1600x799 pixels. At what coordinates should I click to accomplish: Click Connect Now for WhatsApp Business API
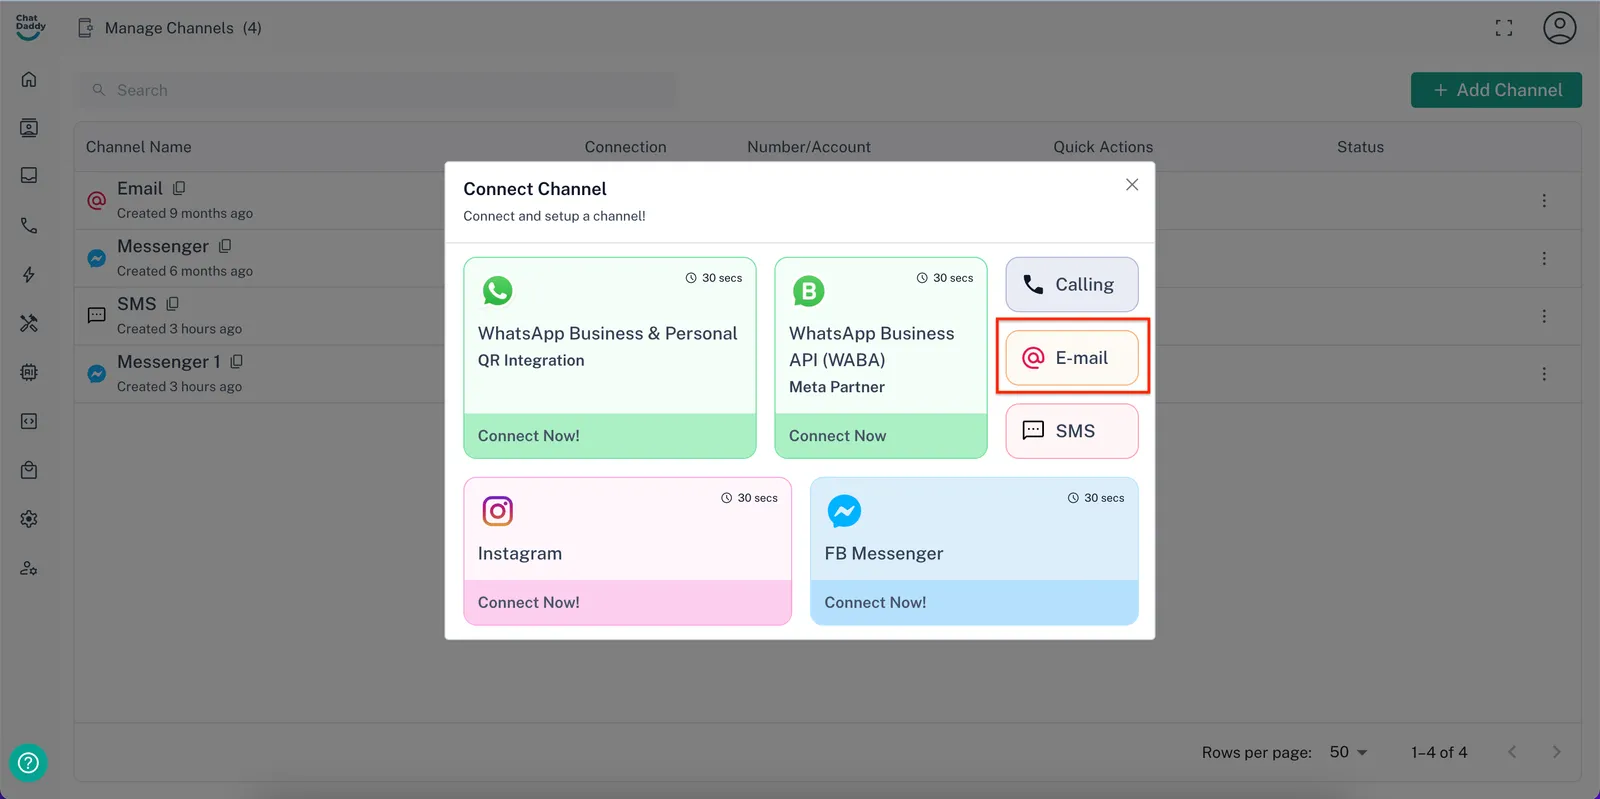tap(880, 436)
